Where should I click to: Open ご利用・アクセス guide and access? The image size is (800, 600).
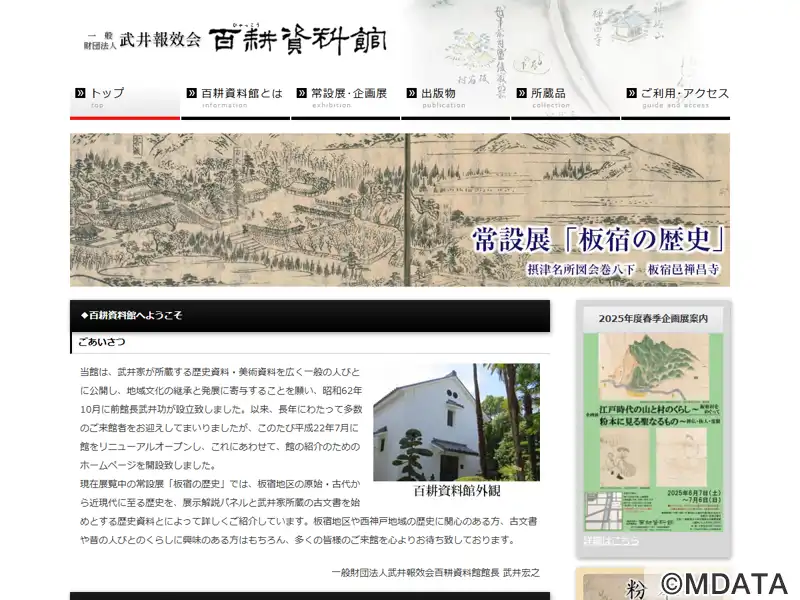pyautogui.click(x=684, y=97)
